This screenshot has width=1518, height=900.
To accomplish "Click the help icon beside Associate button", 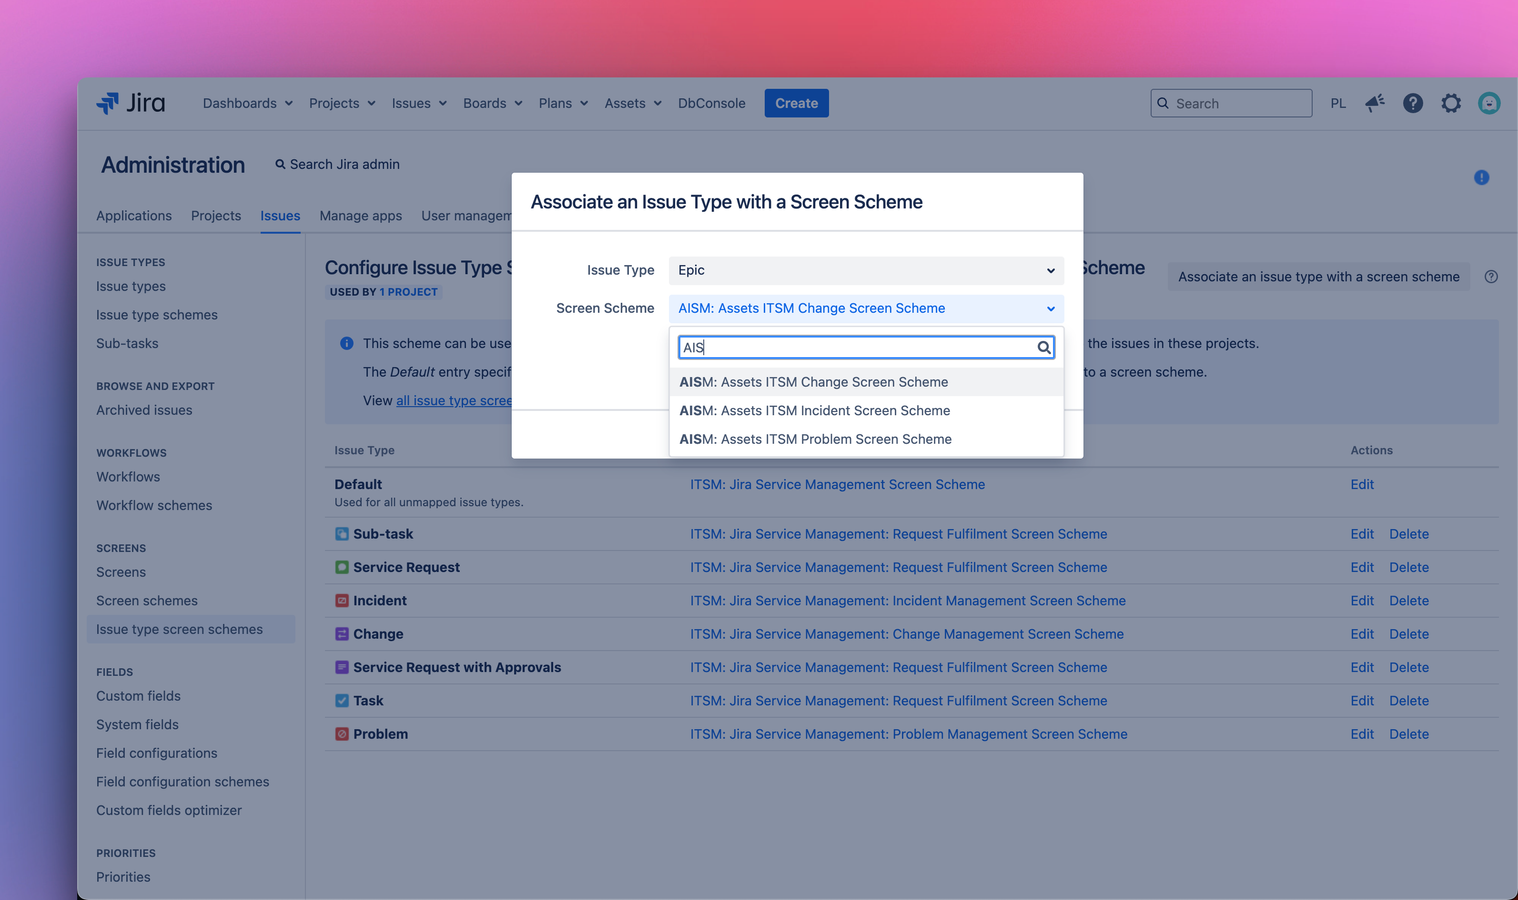I will point(1491,277).
